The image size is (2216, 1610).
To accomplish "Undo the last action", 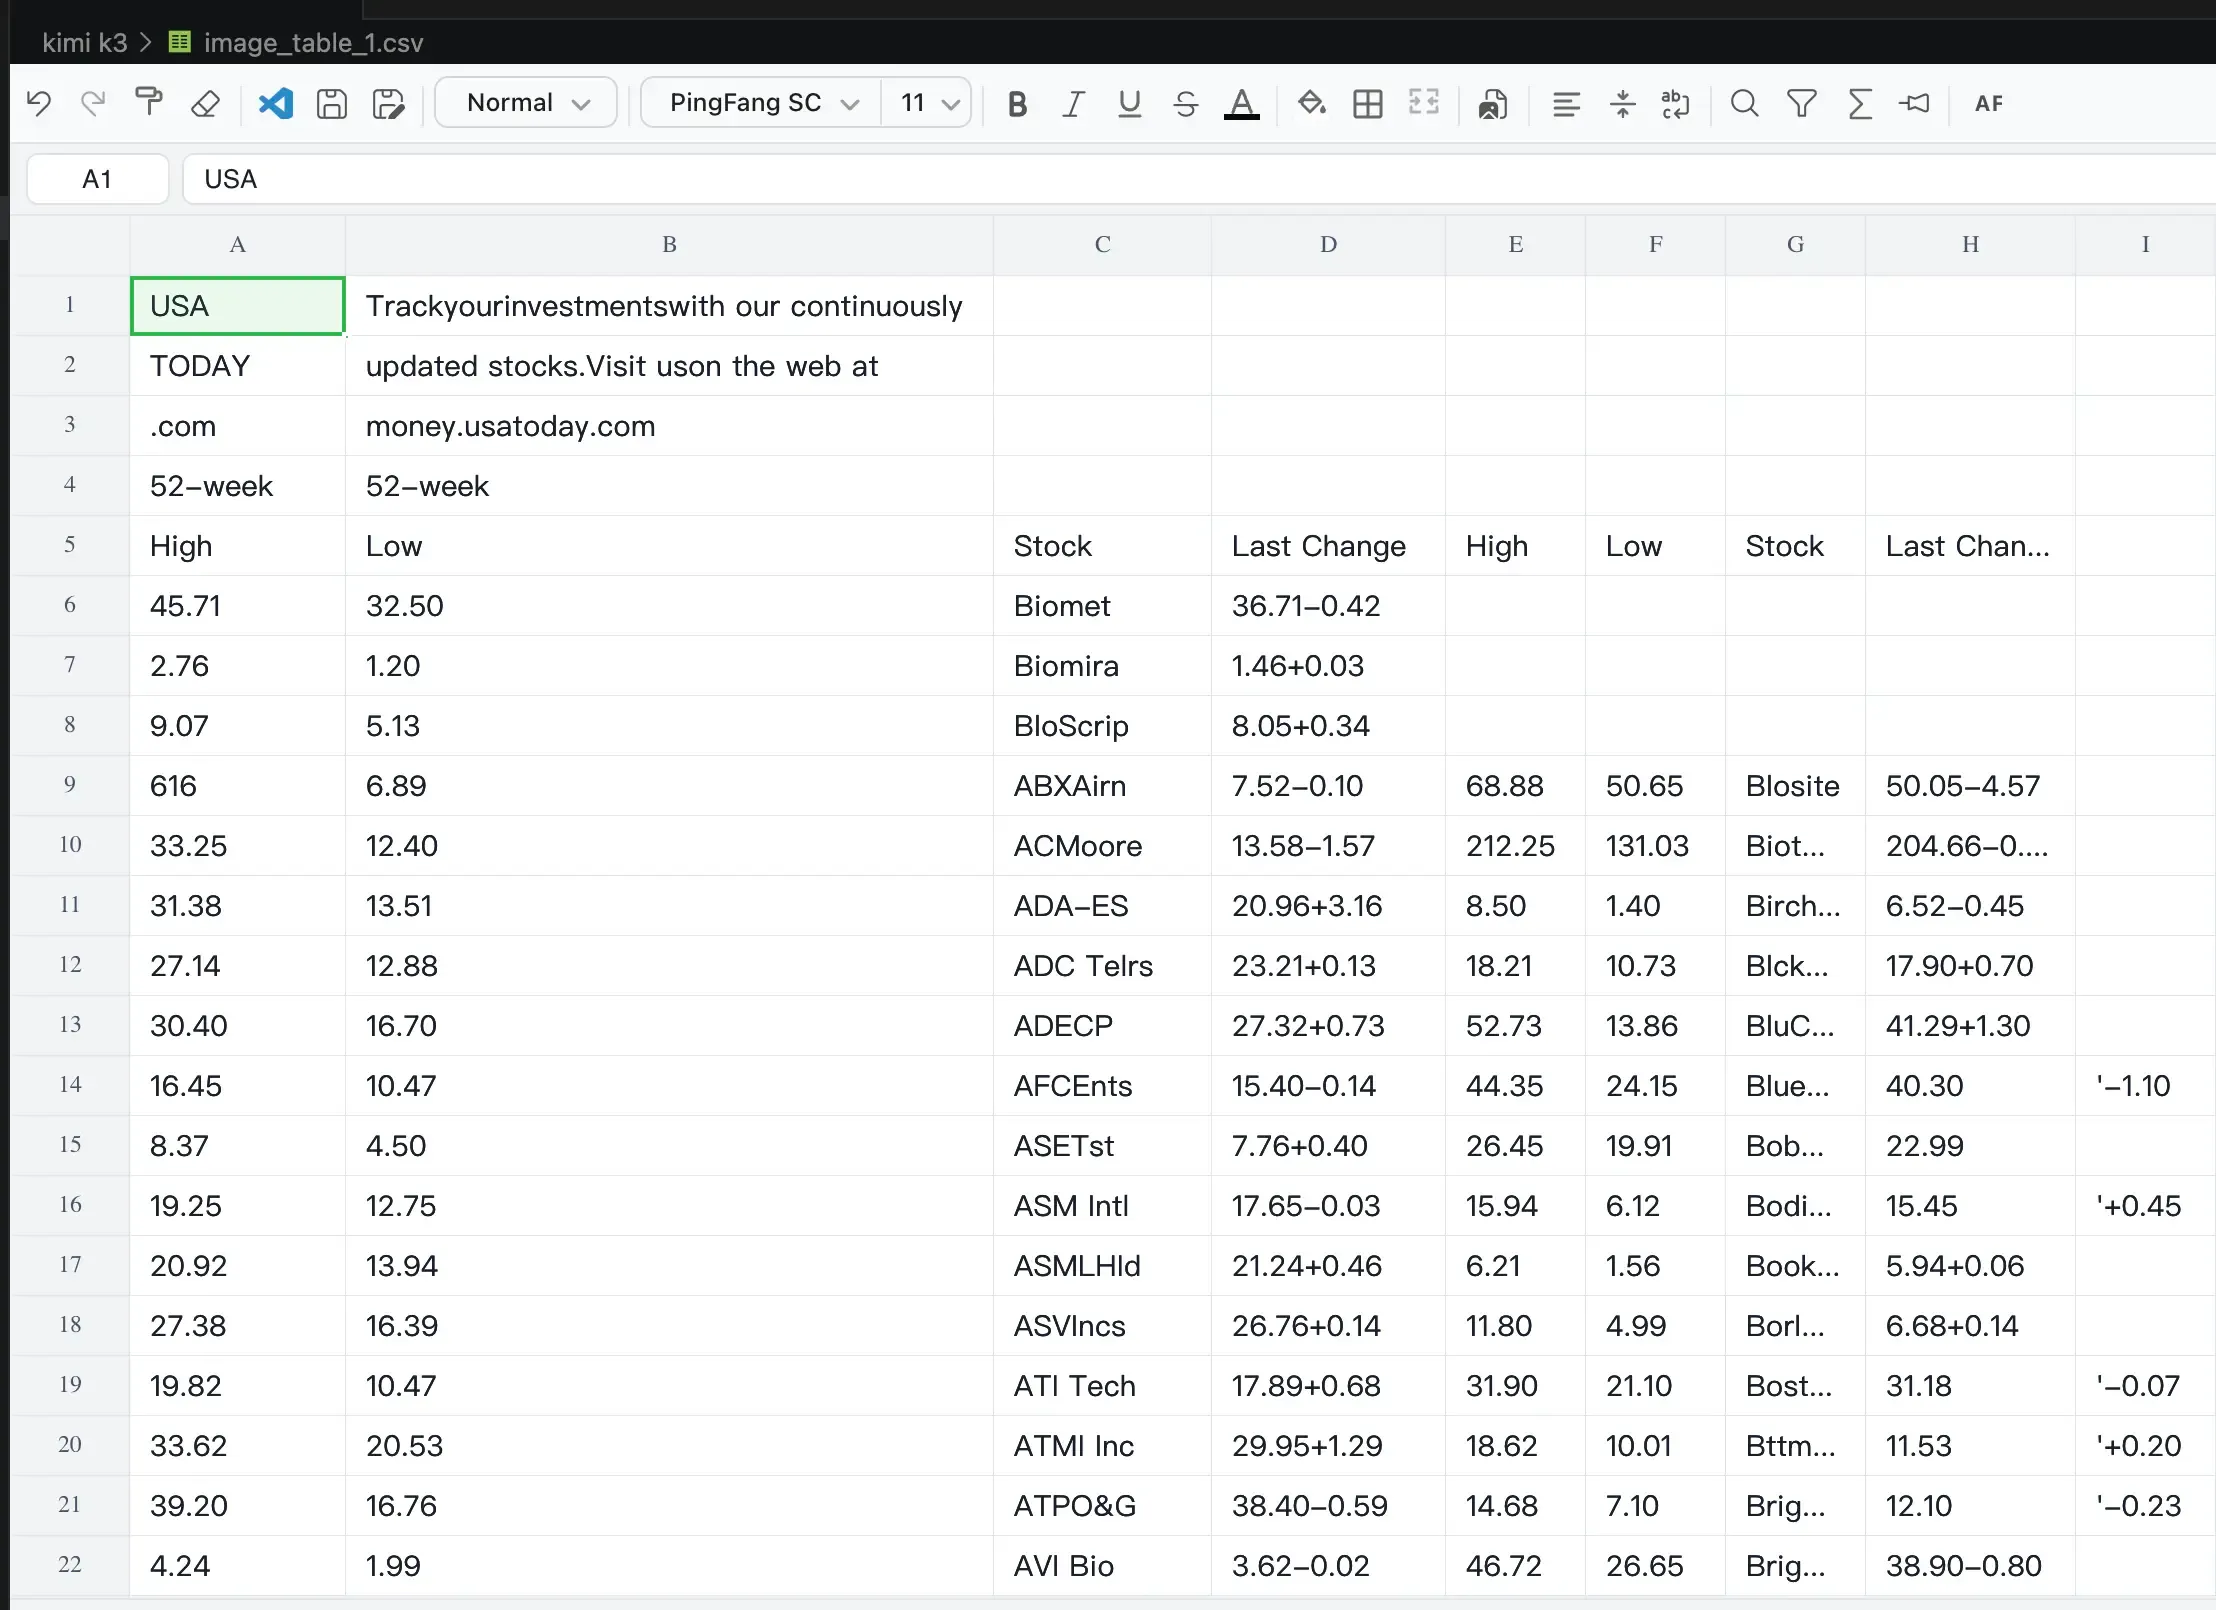I will coord(39,103).
